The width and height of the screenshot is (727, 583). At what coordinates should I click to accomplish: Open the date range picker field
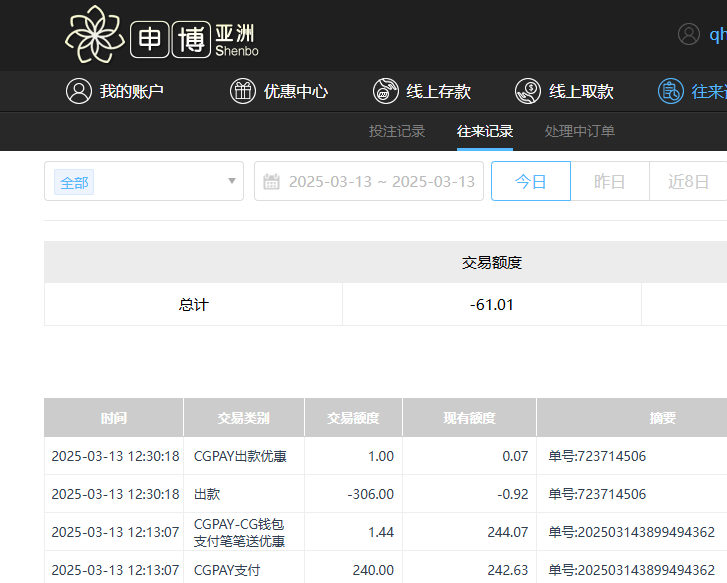click(380, 182)
